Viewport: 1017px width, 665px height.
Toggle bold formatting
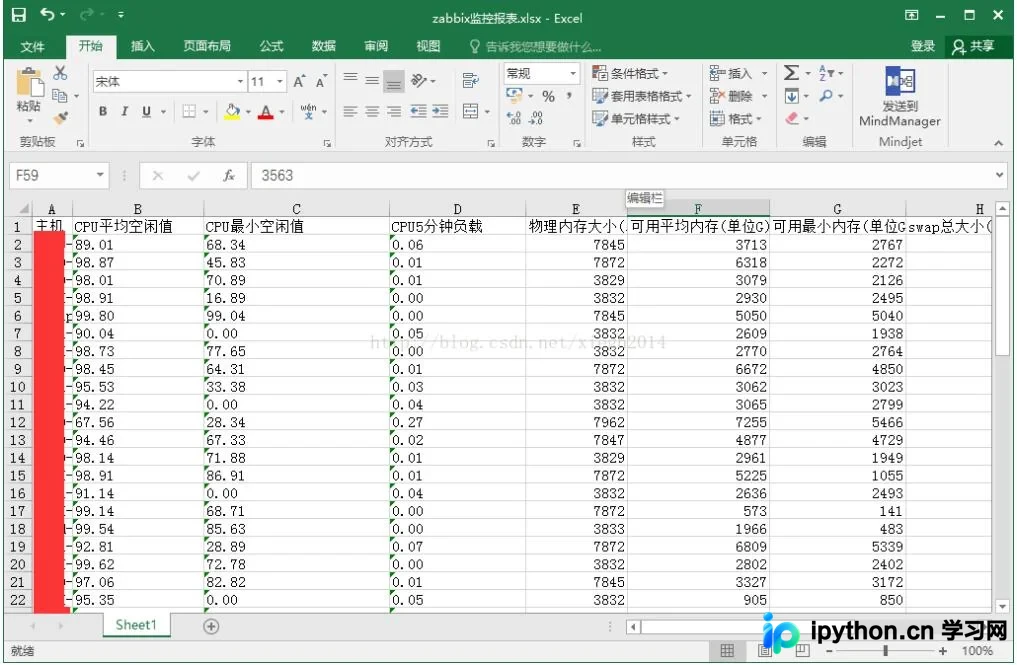(x=103, y=112)
